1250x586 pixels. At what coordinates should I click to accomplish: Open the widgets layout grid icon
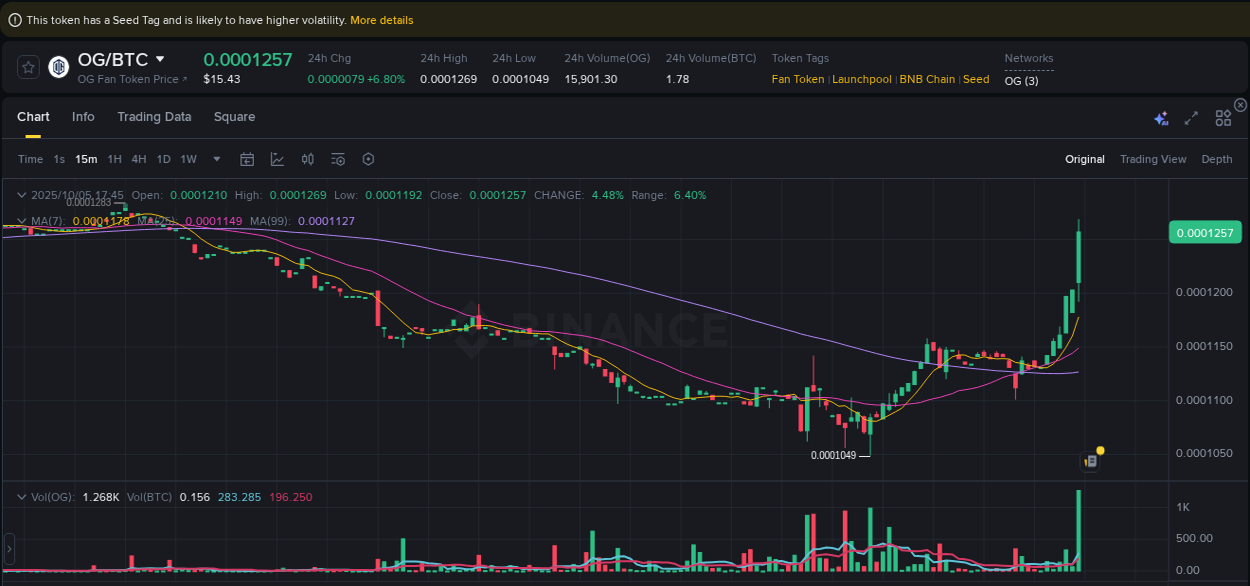[1223, 117]
